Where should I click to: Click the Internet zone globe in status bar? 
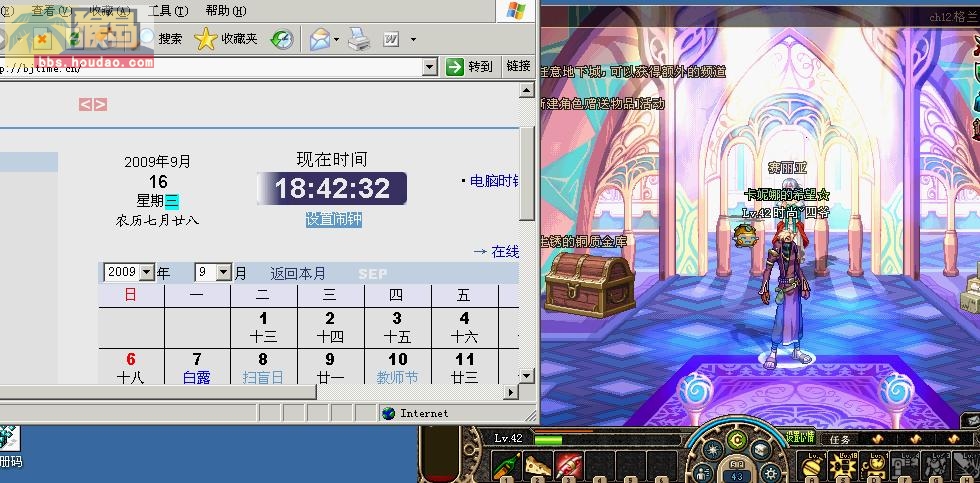click(389, 413)
